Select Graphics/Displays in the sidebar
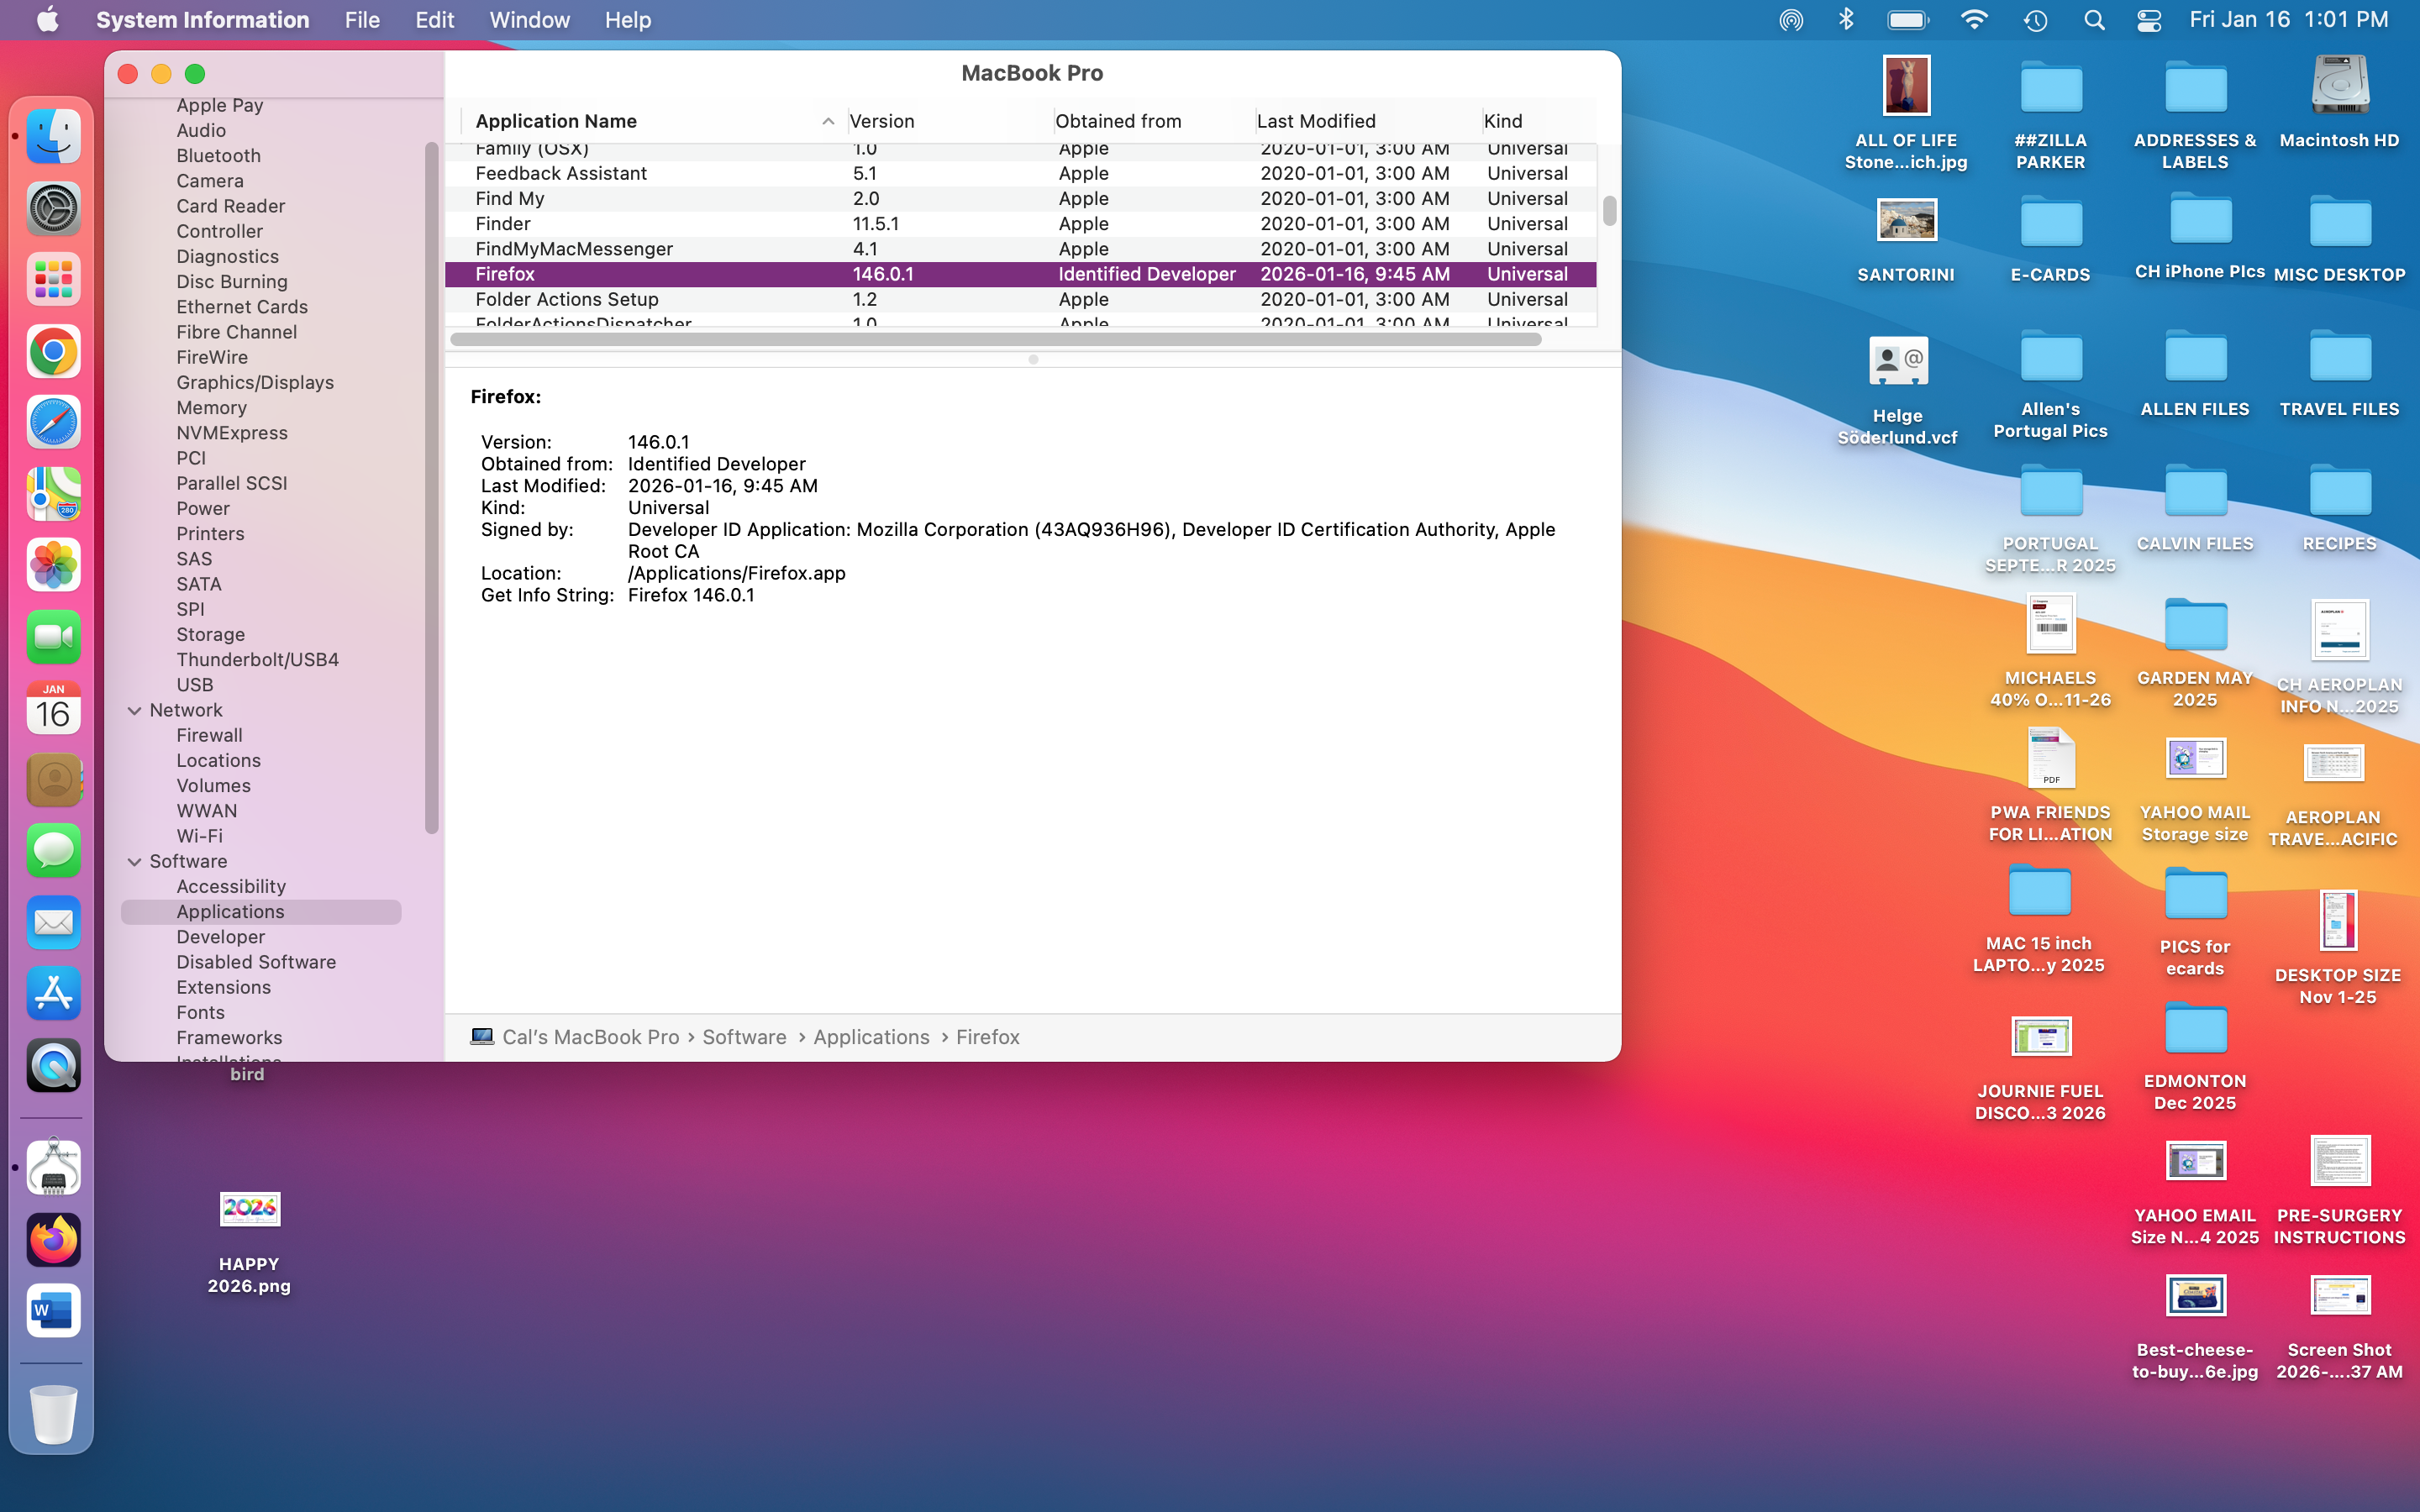The width and height of the screenshot is (2420, 1512). click(x=255, y=382)
